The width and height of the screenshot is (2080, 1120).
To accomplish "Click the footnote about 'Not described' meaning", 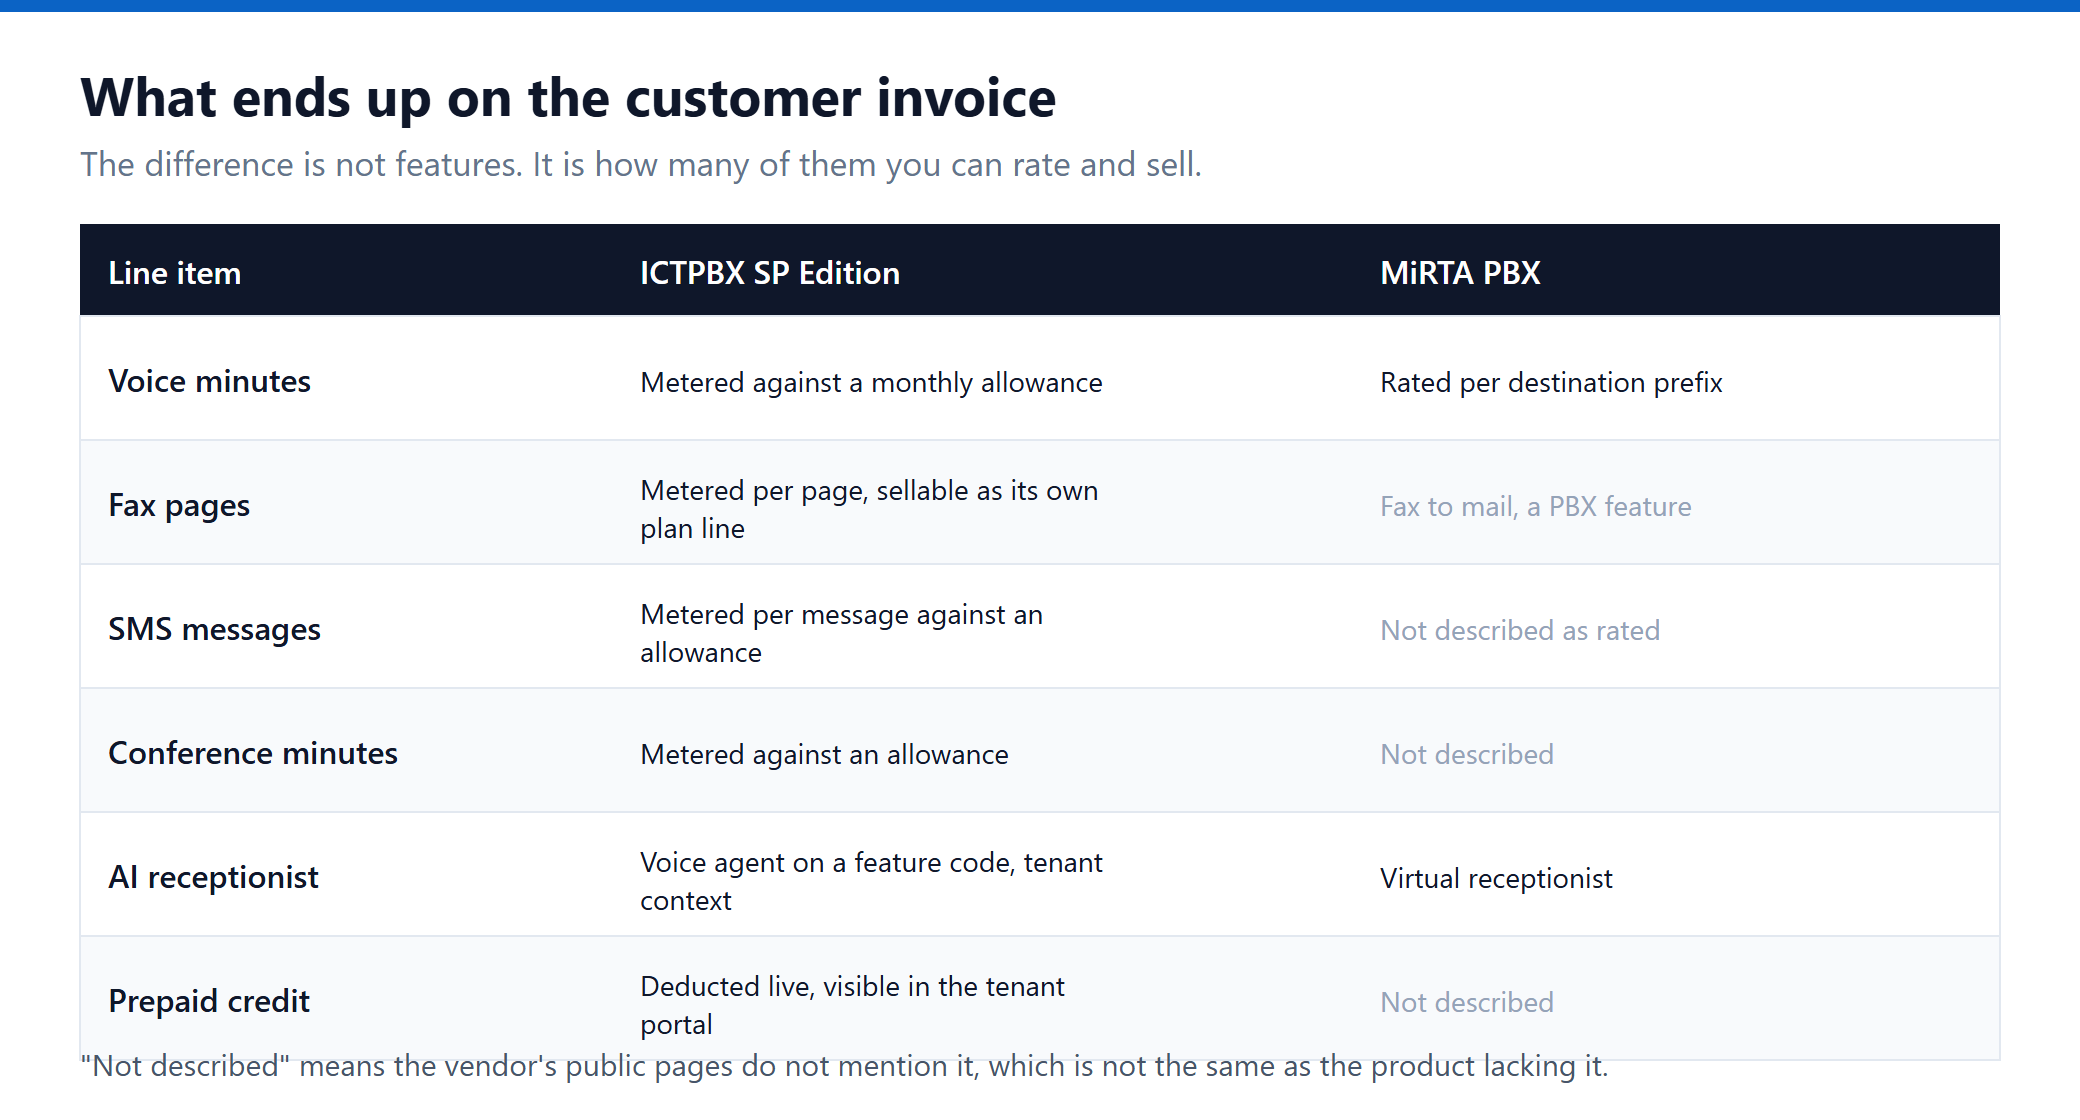I will pos(844,1066).
